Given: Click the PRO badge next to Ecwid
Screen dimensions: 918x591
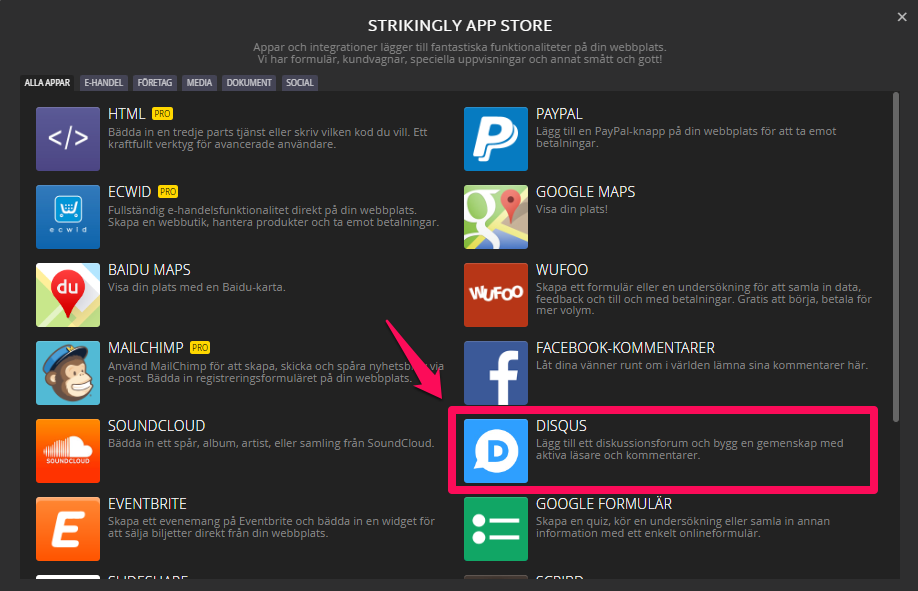Looking at the screenshot, I should tap(168, 192).
